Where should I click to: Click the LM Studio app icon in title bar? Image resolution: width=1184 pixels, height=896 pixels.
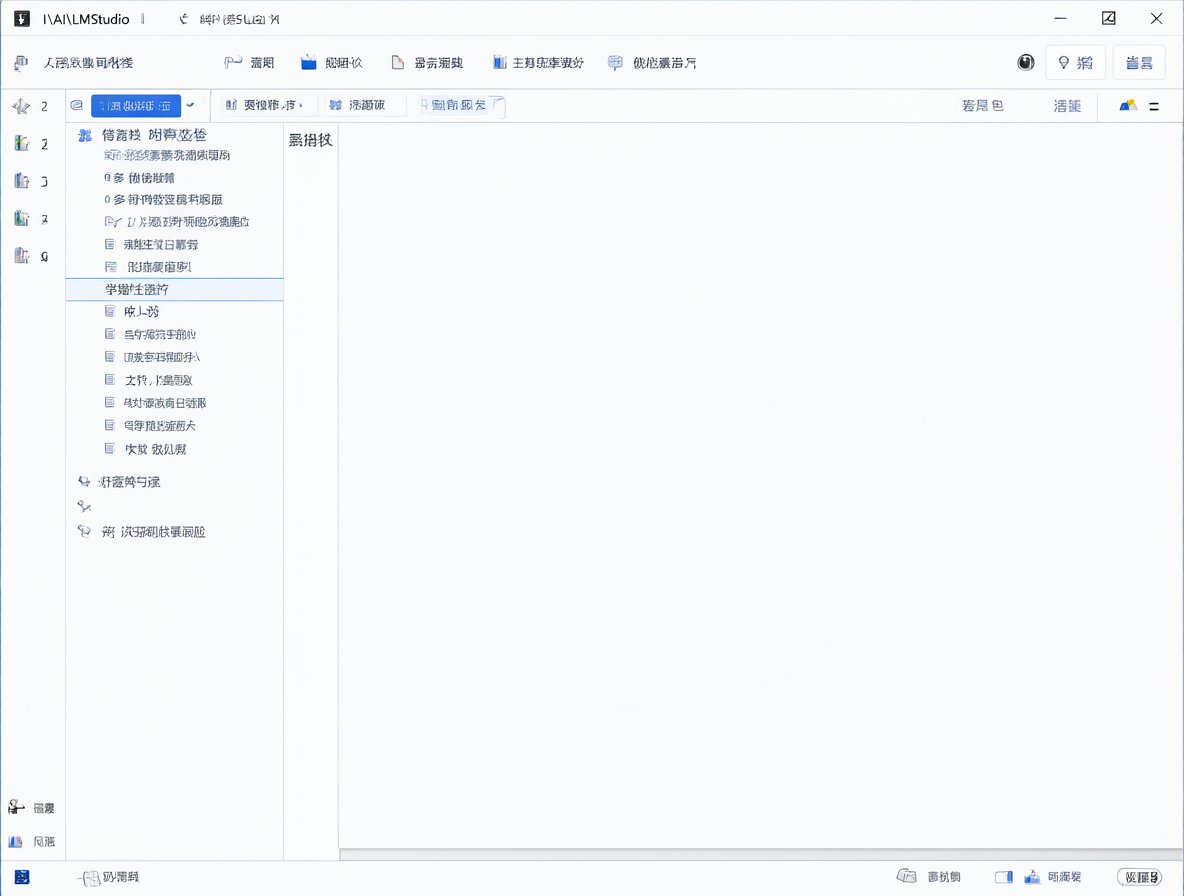point(22,19)
